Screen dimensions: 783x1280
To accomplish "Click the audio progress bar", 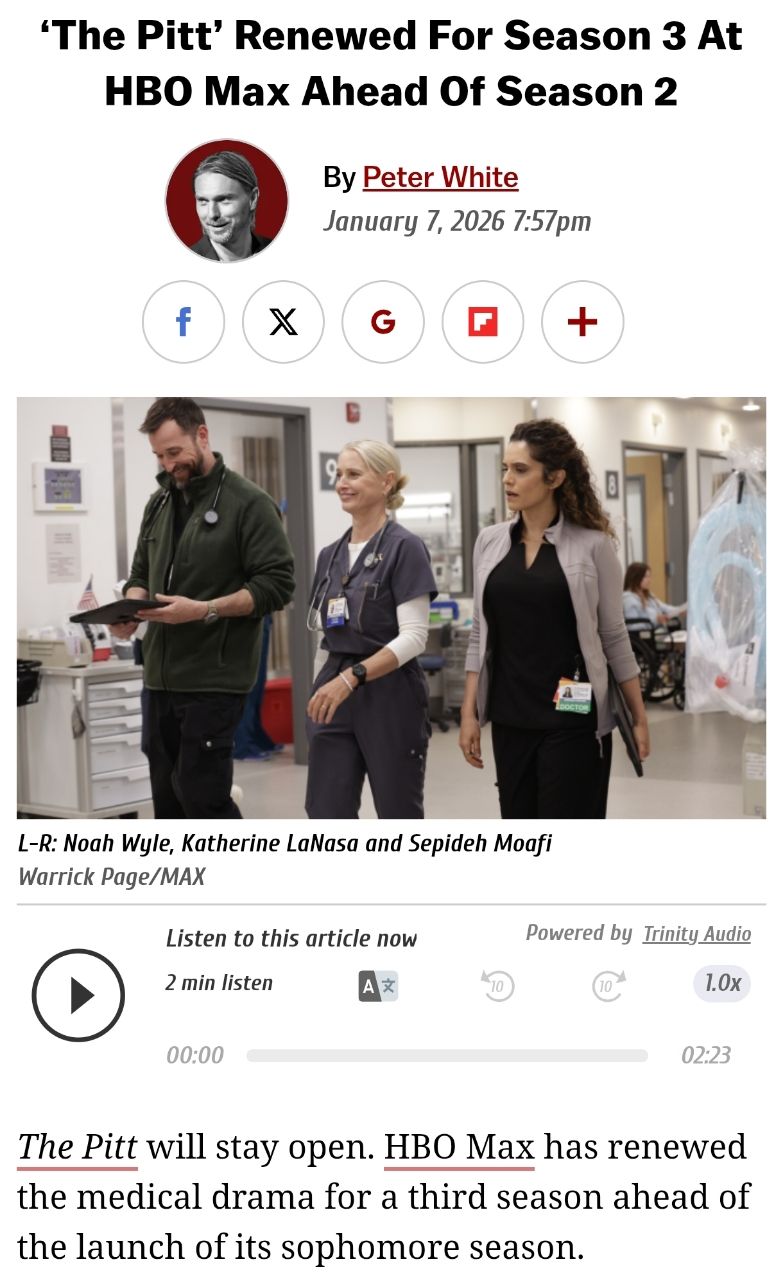I will 447,1056.
